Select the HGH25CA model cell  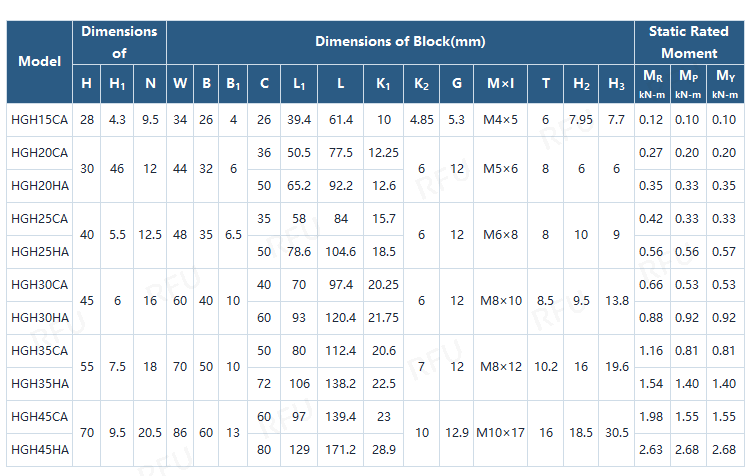click(40, 218)
